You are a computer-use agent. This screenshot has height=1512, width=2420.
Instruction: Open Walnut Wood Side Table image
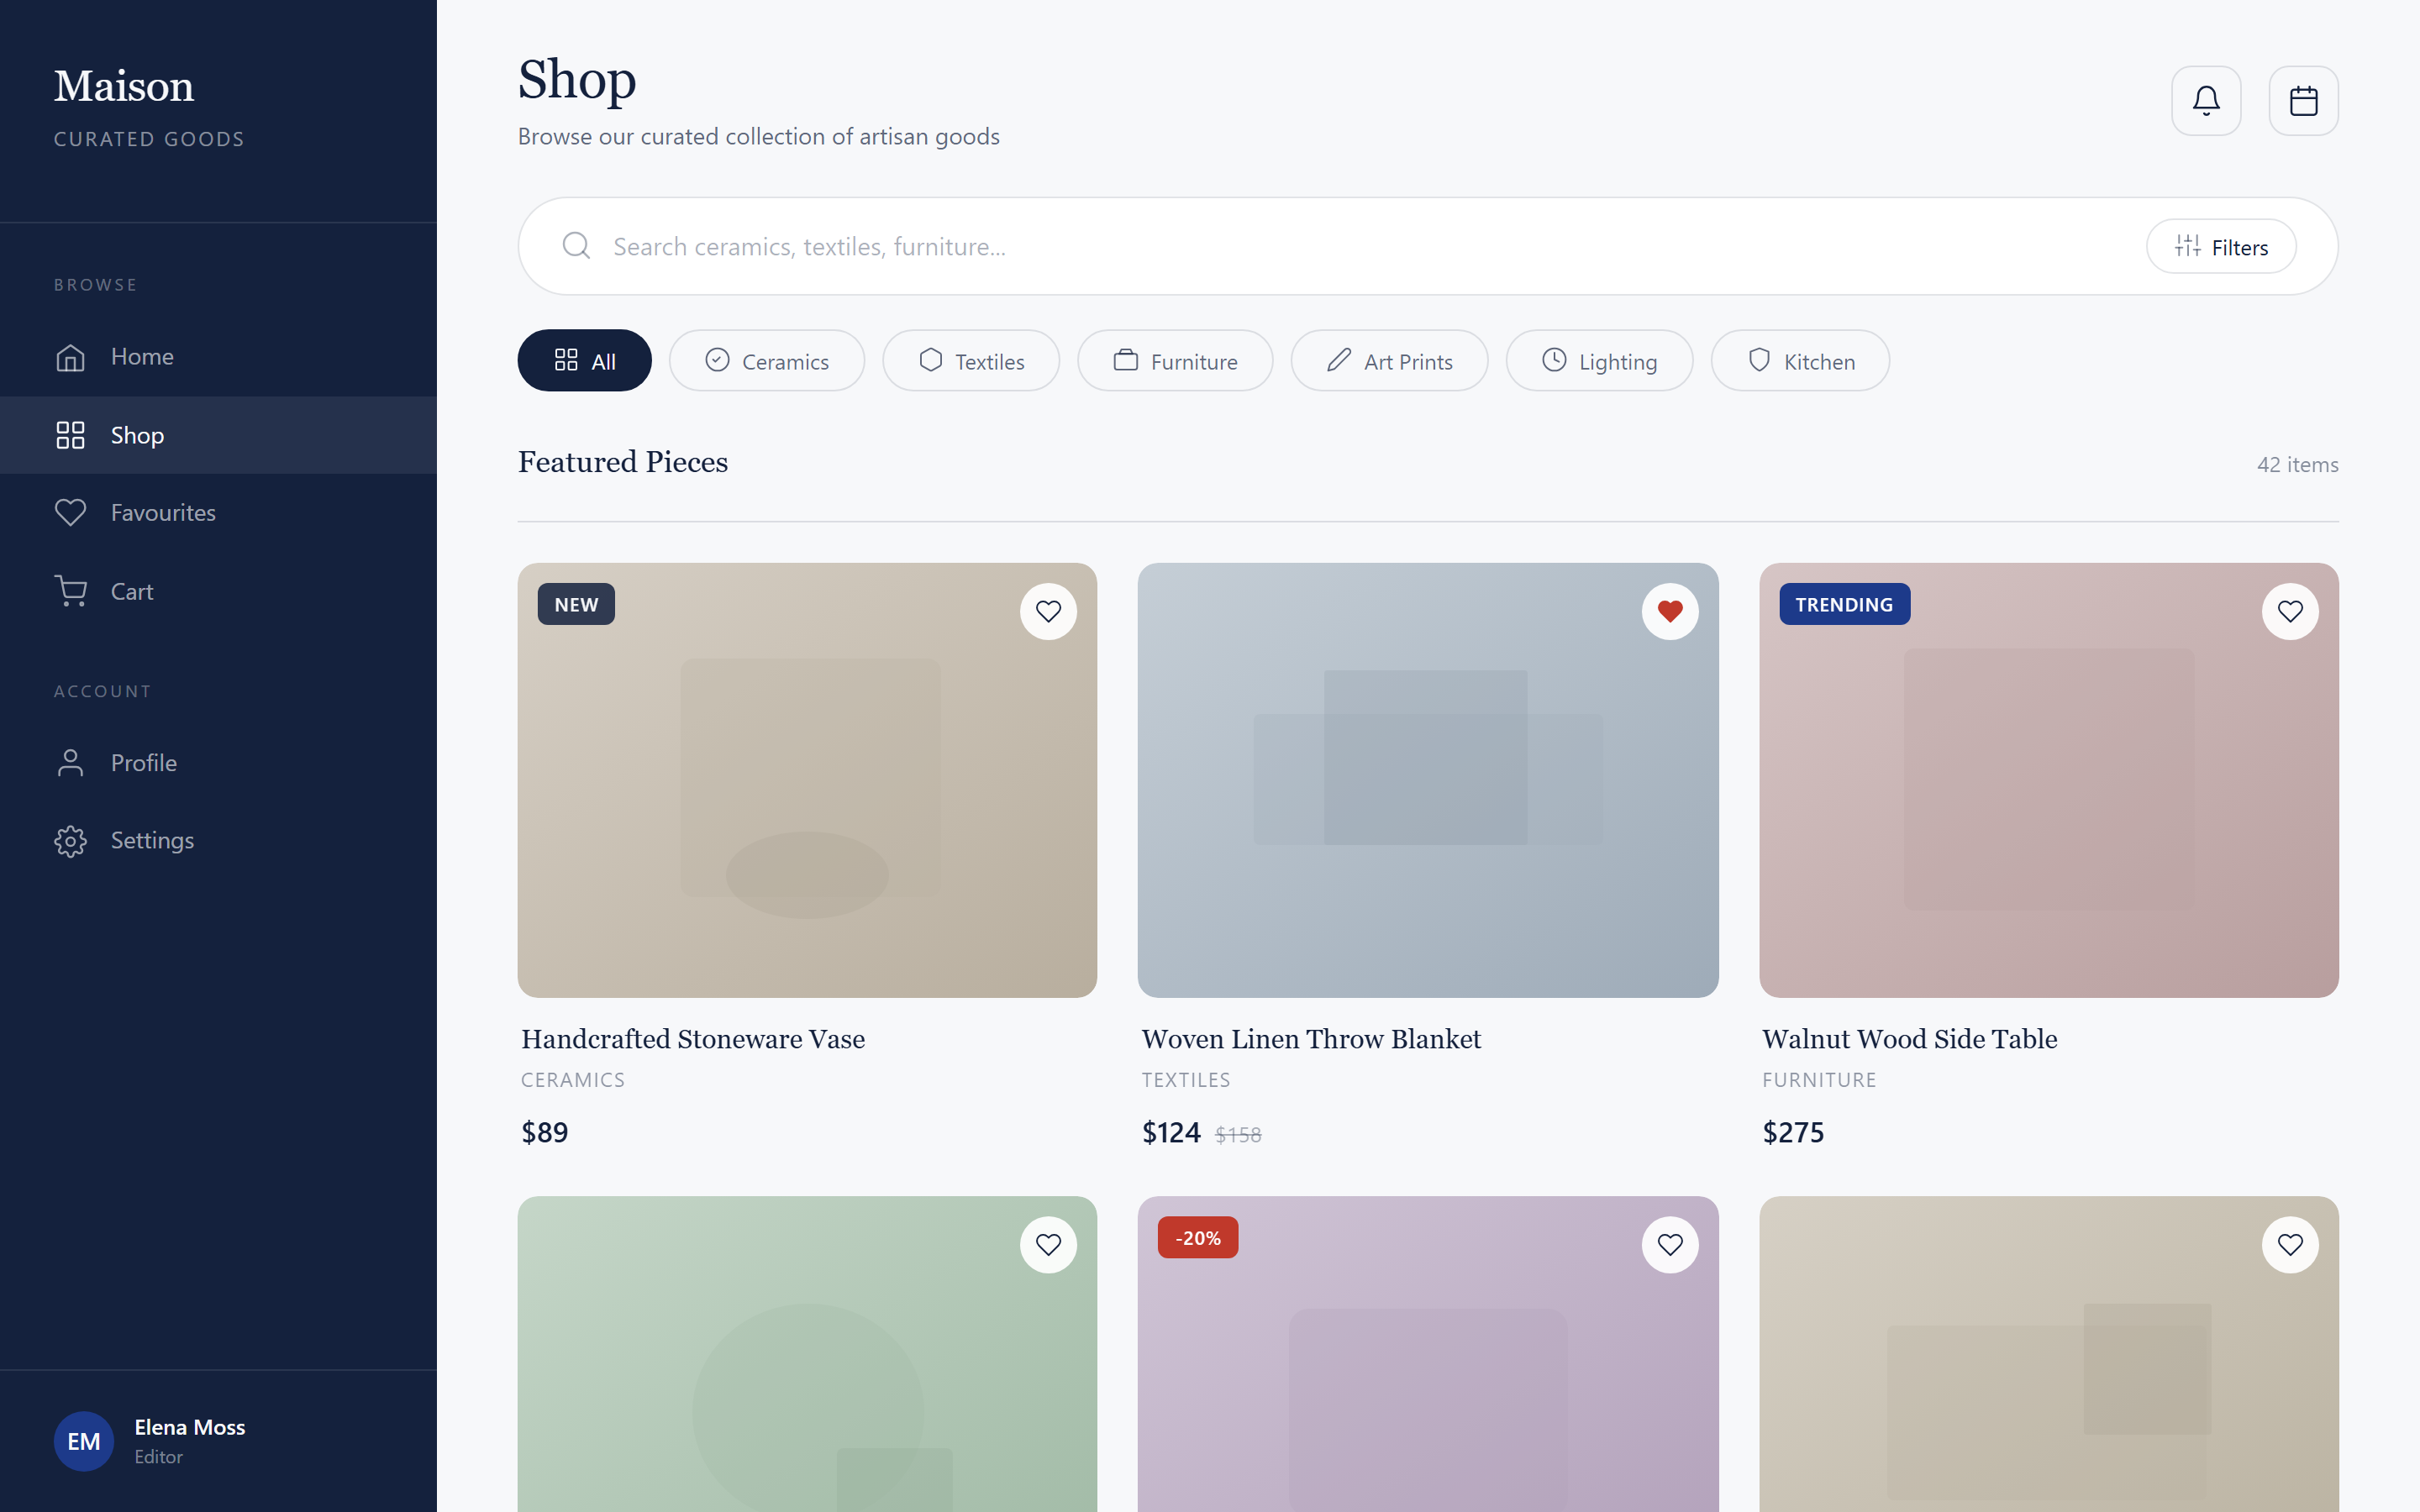(x=2049, y=780)
